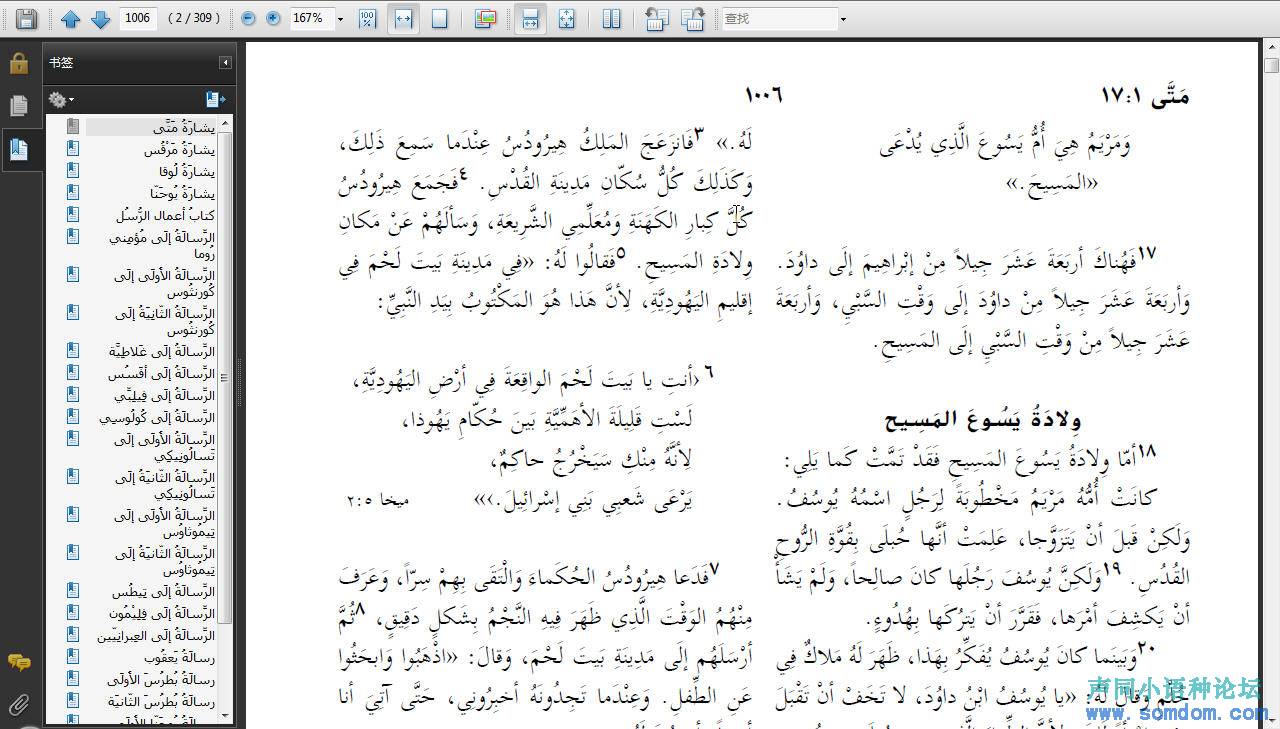Save the PDF with the floppy disk icon

pyautogui.click(x=26, y=18)
